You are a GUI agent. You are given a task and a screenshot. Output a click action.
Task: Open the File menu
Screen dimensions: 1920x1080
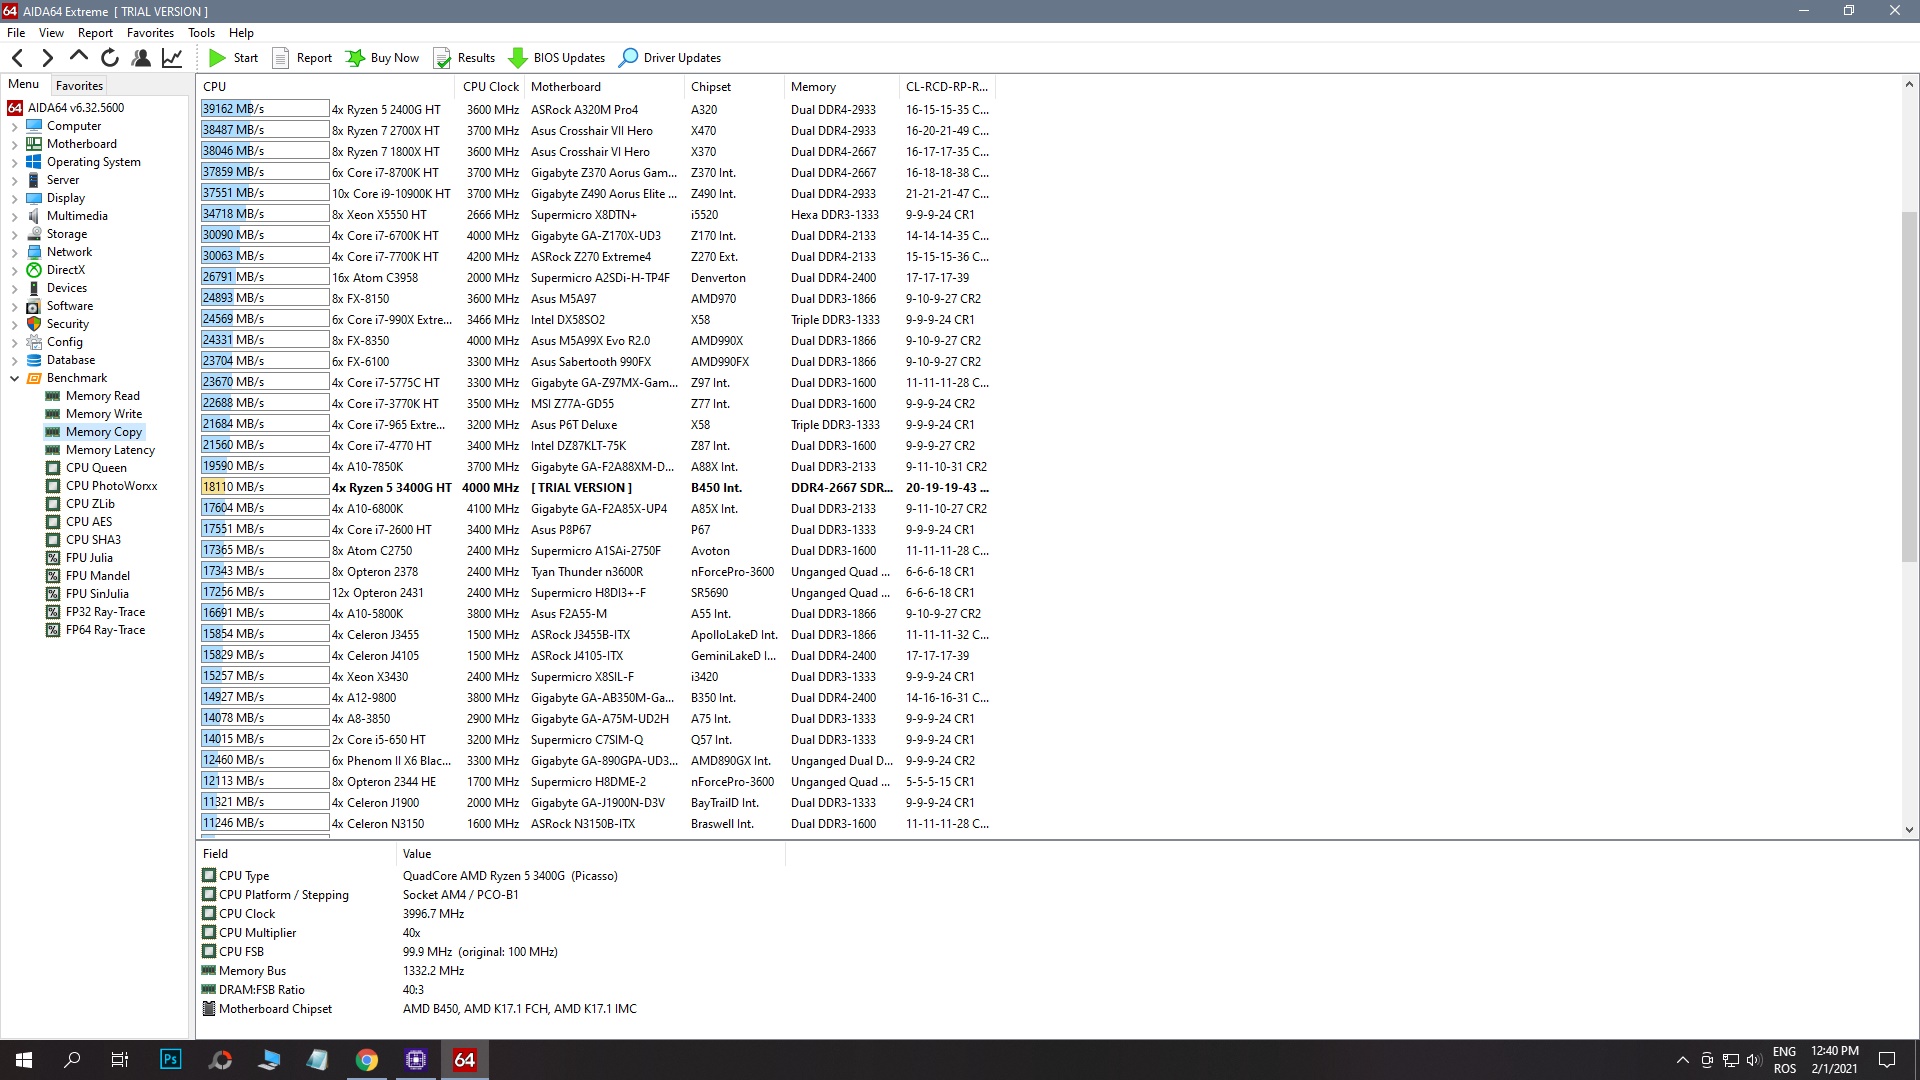[x=16, y=33]
